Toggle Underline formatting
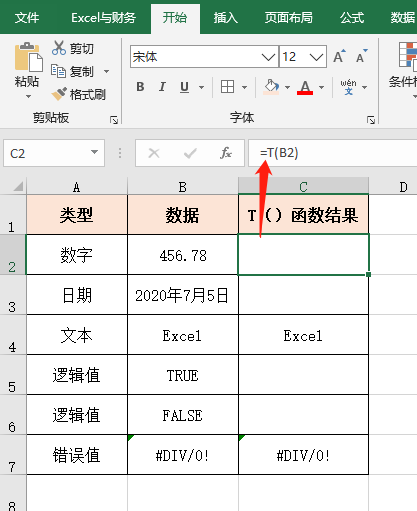Viewport: 417px width, 511px height. 184,87
